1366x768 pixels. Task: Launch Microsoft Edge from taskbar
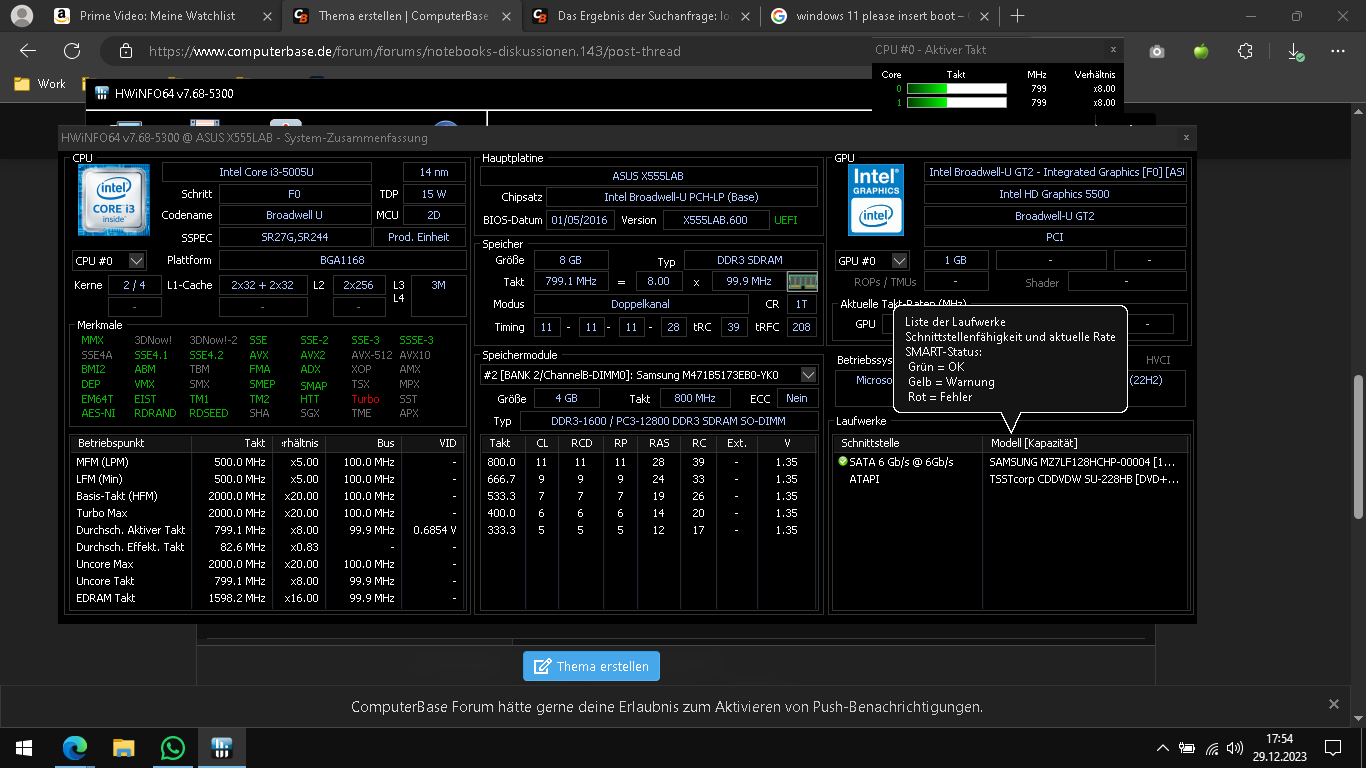(x=74, y=747)
